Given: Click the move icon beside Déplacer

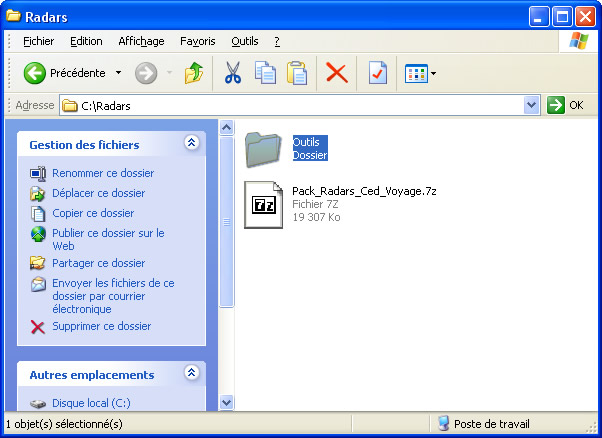Looking at the screenshot, I should (x=38, y=193).
